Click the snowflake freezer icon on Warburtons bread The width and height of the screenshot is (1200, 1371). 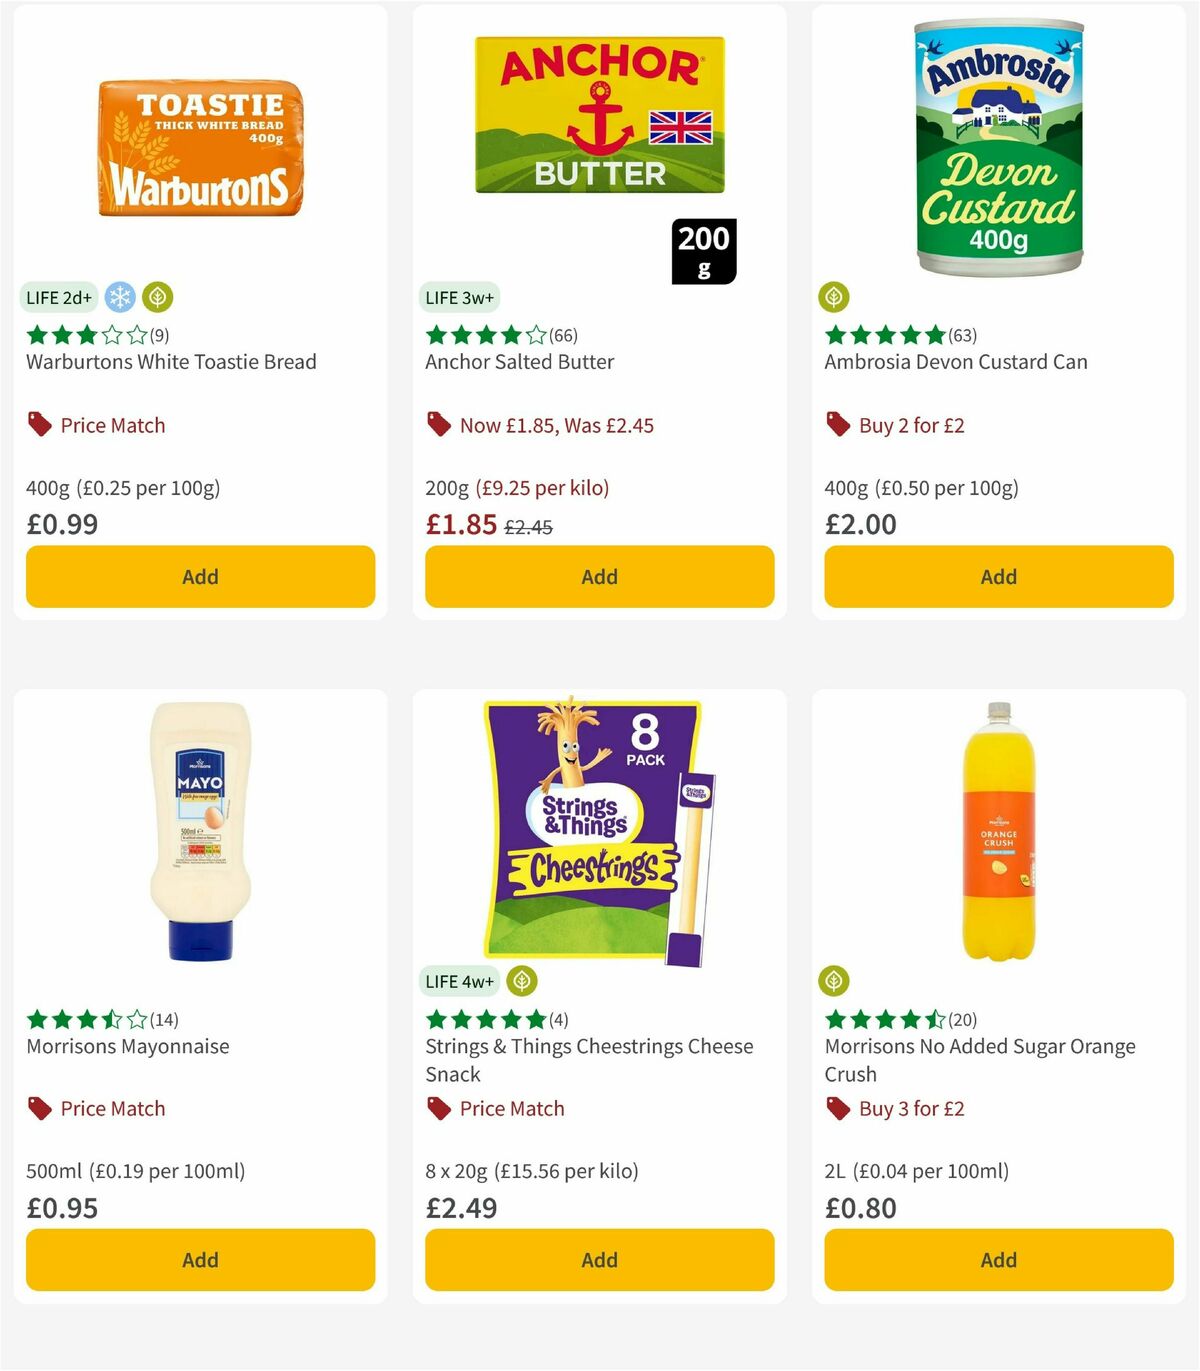tap(118, 297)
